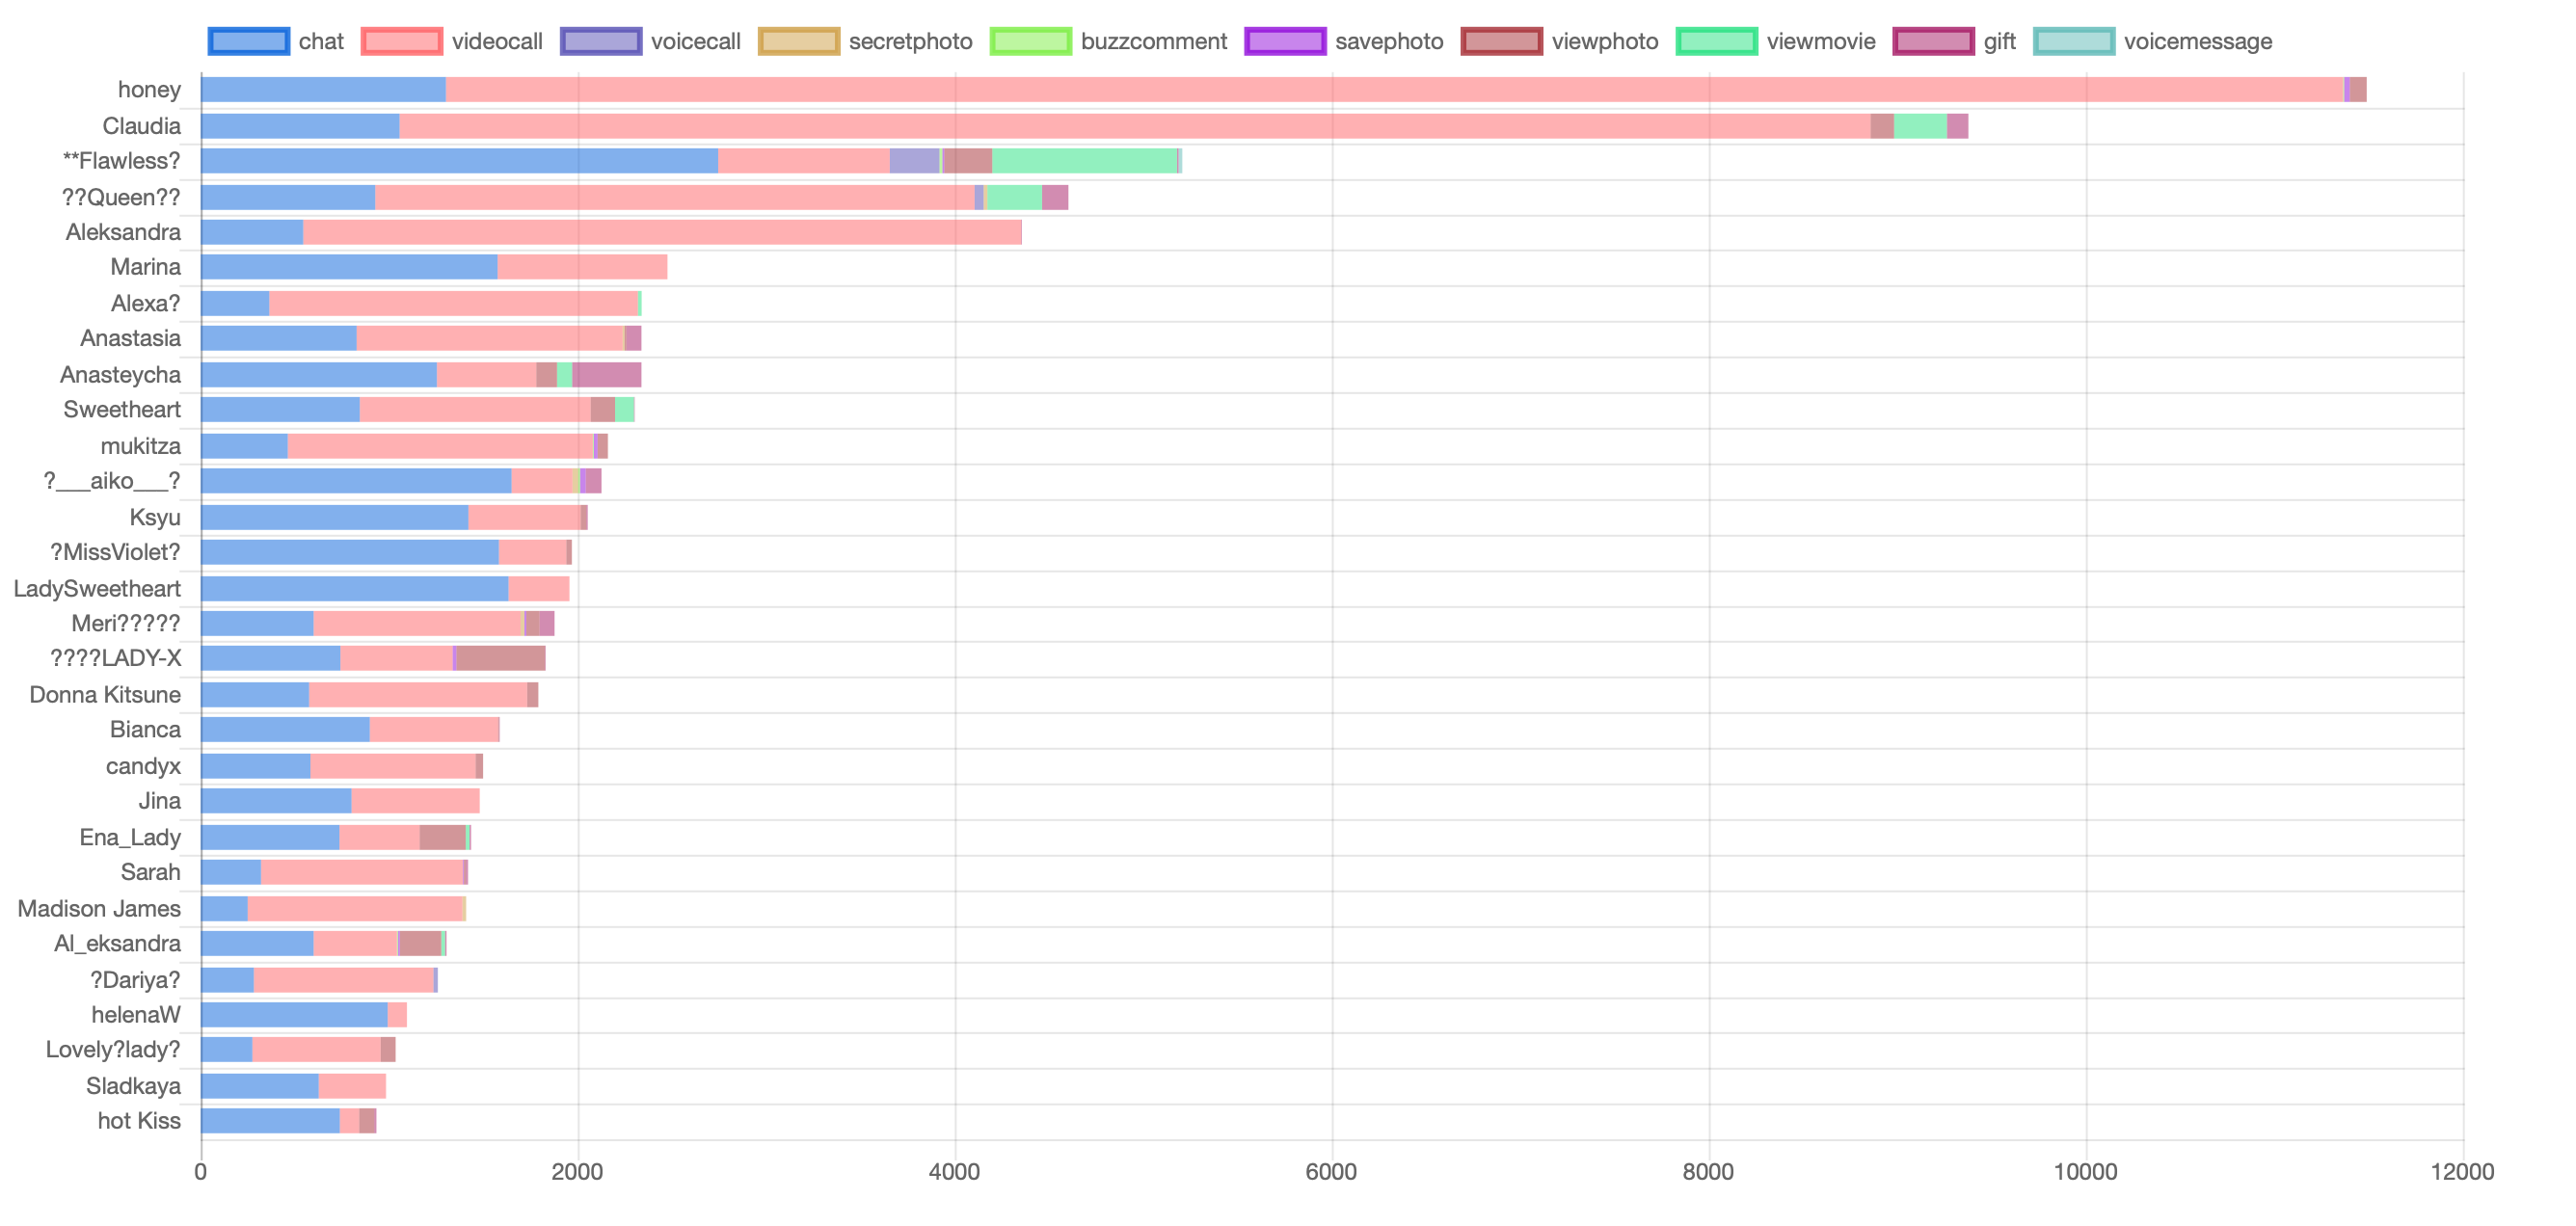Click the Marina chat bar segment
Viewport: 2576px width, 1226px height.
coord(350,267)
